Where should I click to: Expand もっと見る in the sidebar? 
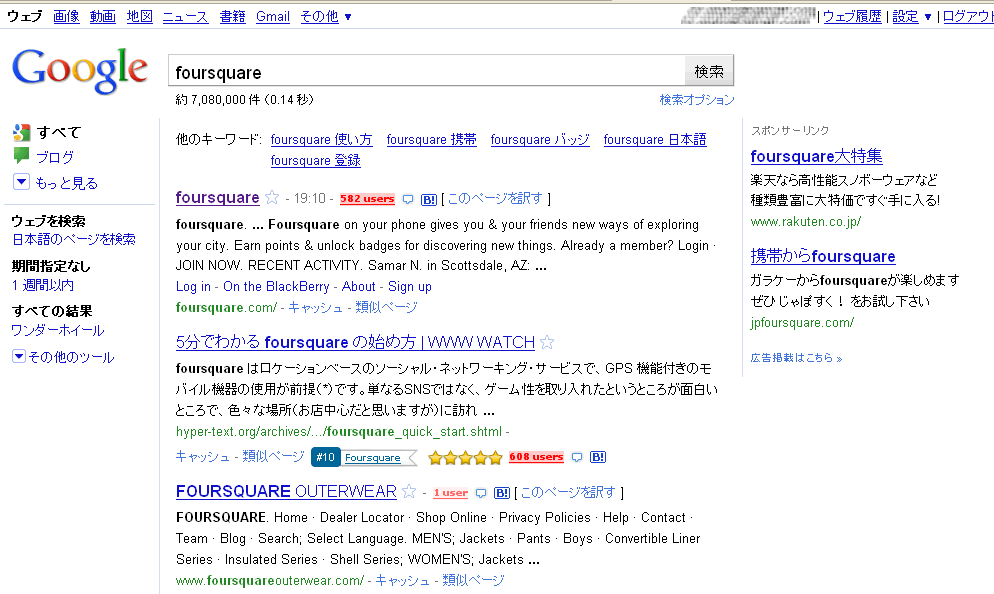coord(56,183)
